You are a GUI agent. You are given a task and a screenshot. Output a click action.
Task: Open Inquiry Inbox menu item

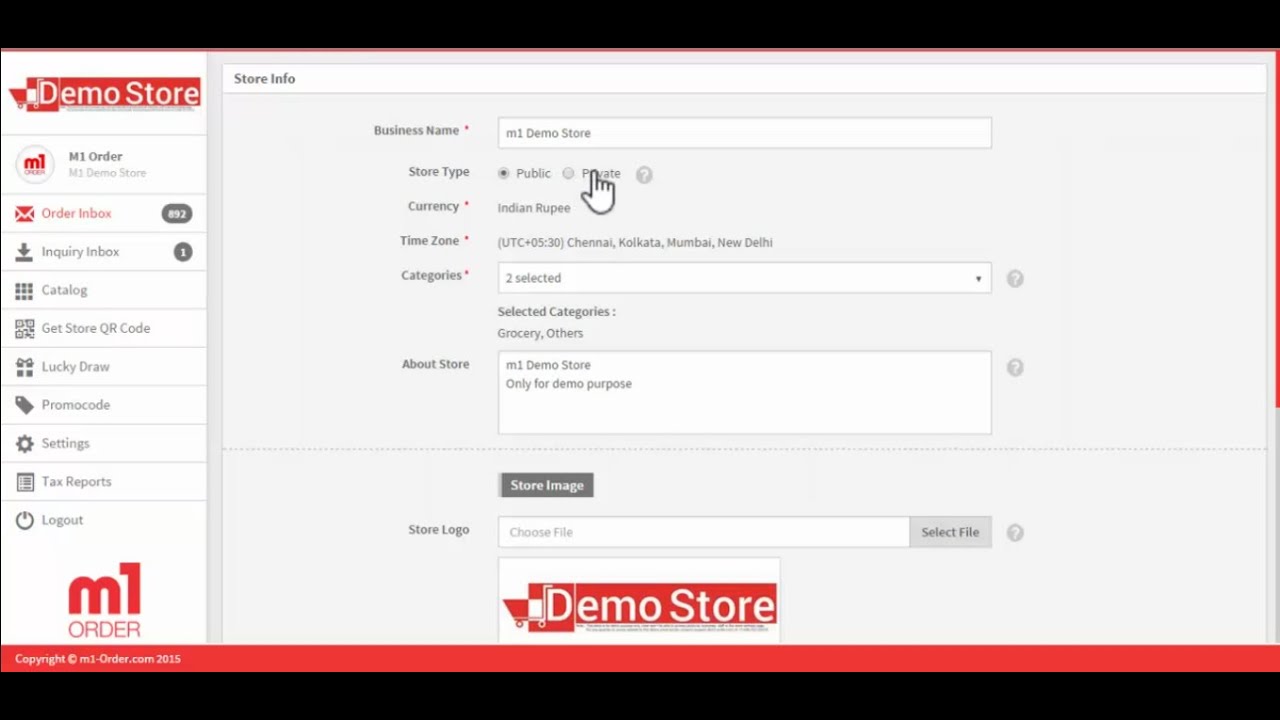point(104,252)
